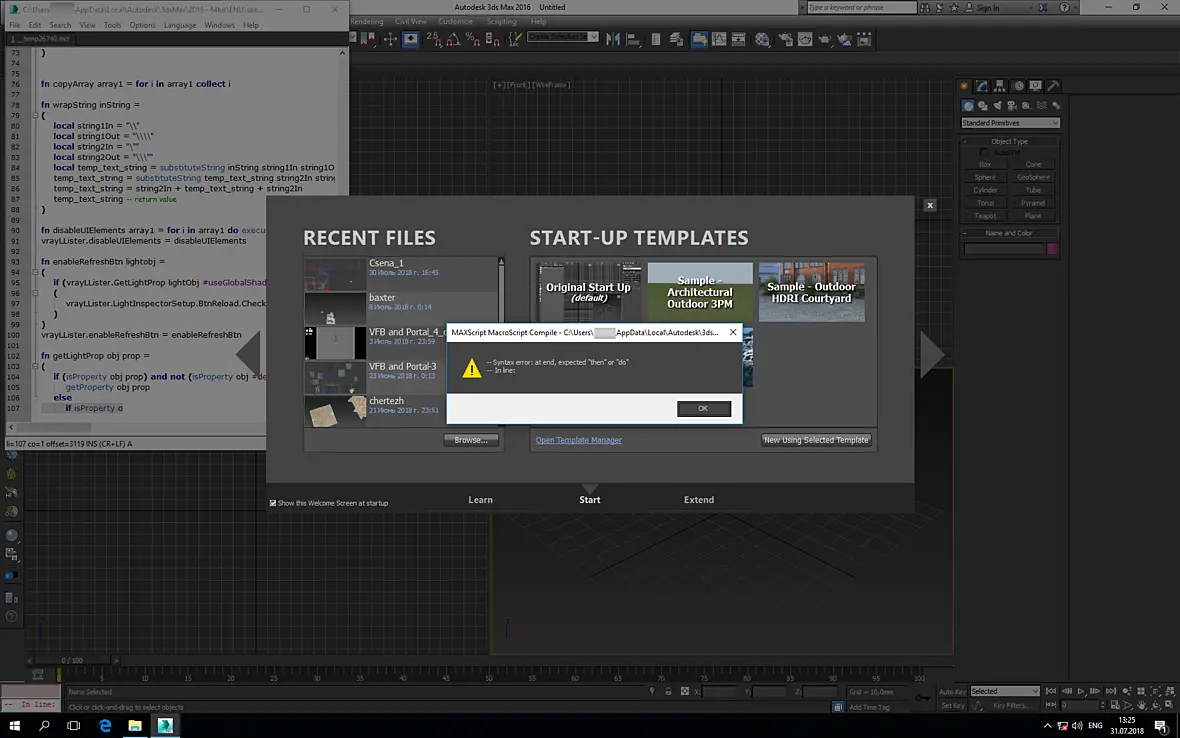Select the Csena_1 recent file thumbnail
The width and height of the screenshot is (1180, 738).
pyautogui.click(x=335, y=275)
